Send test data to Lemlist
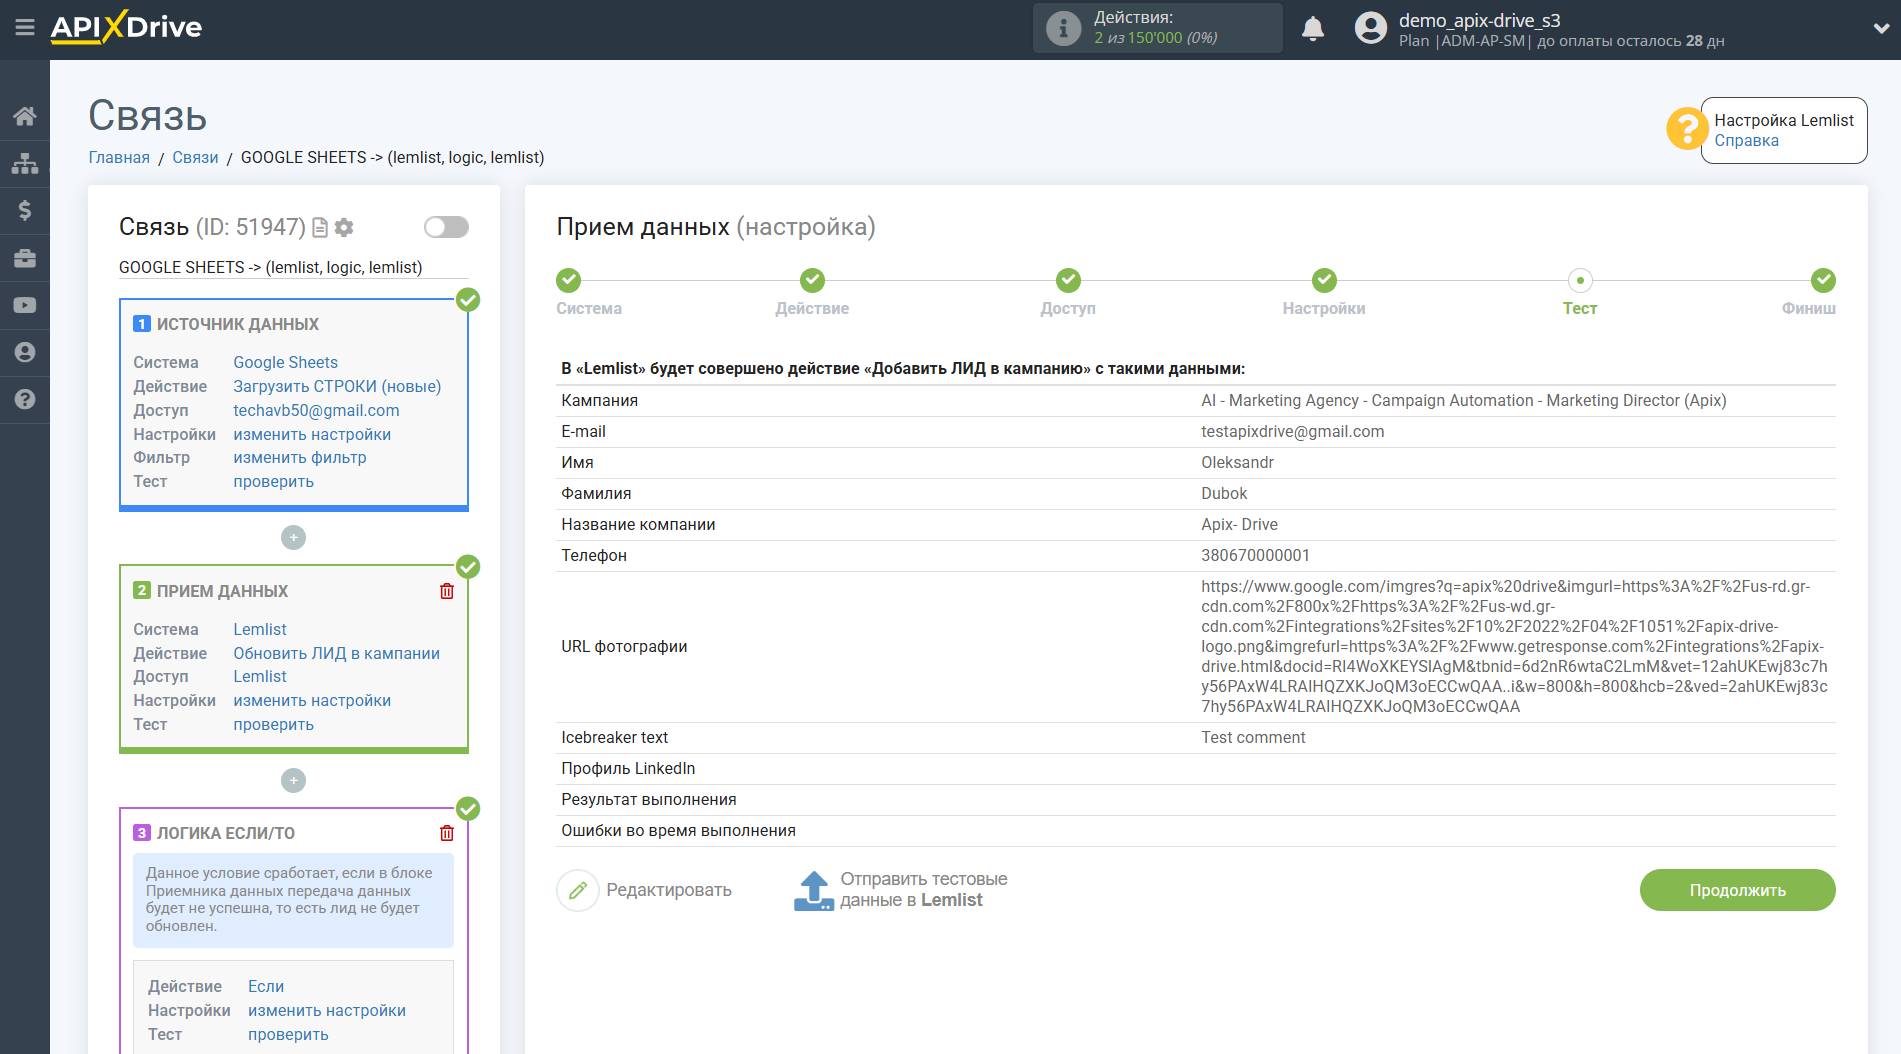 (x=923, y=890)
